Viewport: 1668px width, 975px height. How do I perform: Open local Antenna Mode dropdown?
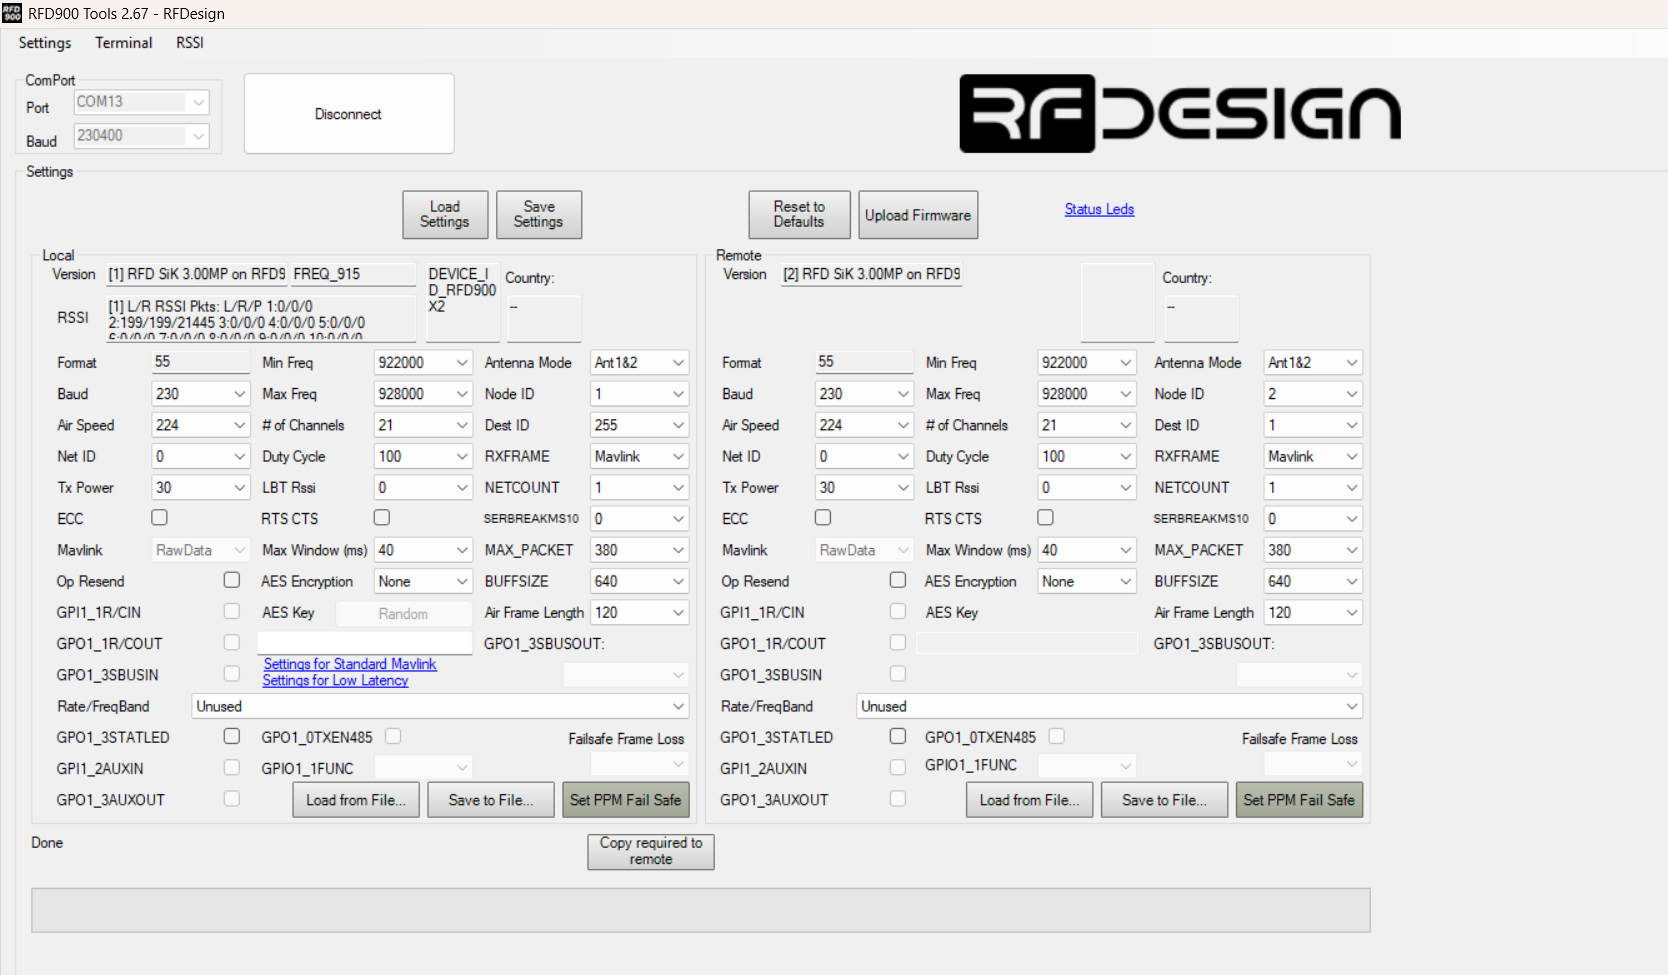point(639,363)
